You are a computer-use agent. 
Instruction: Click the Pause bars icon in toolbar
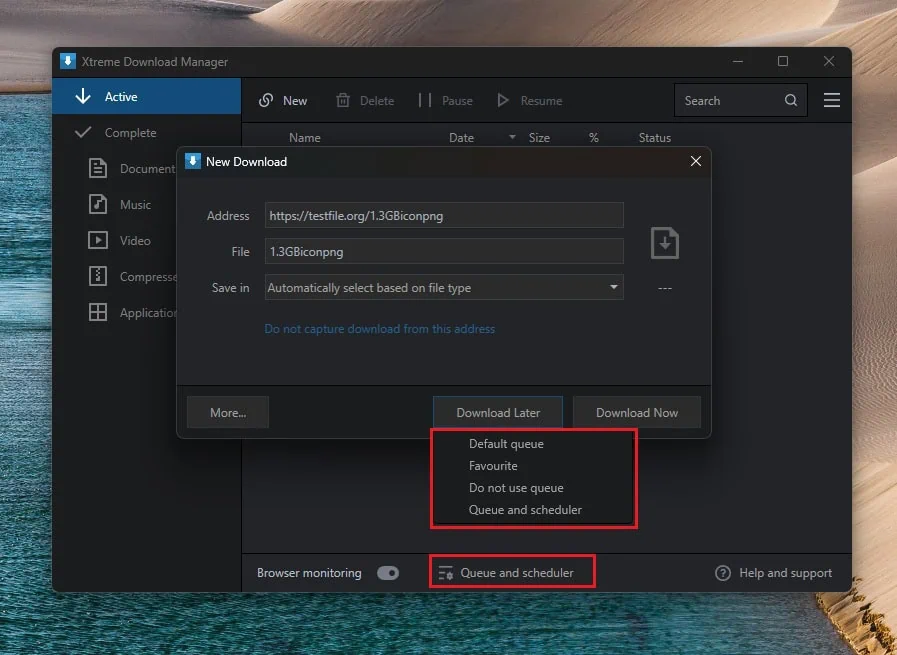(424, 101)
